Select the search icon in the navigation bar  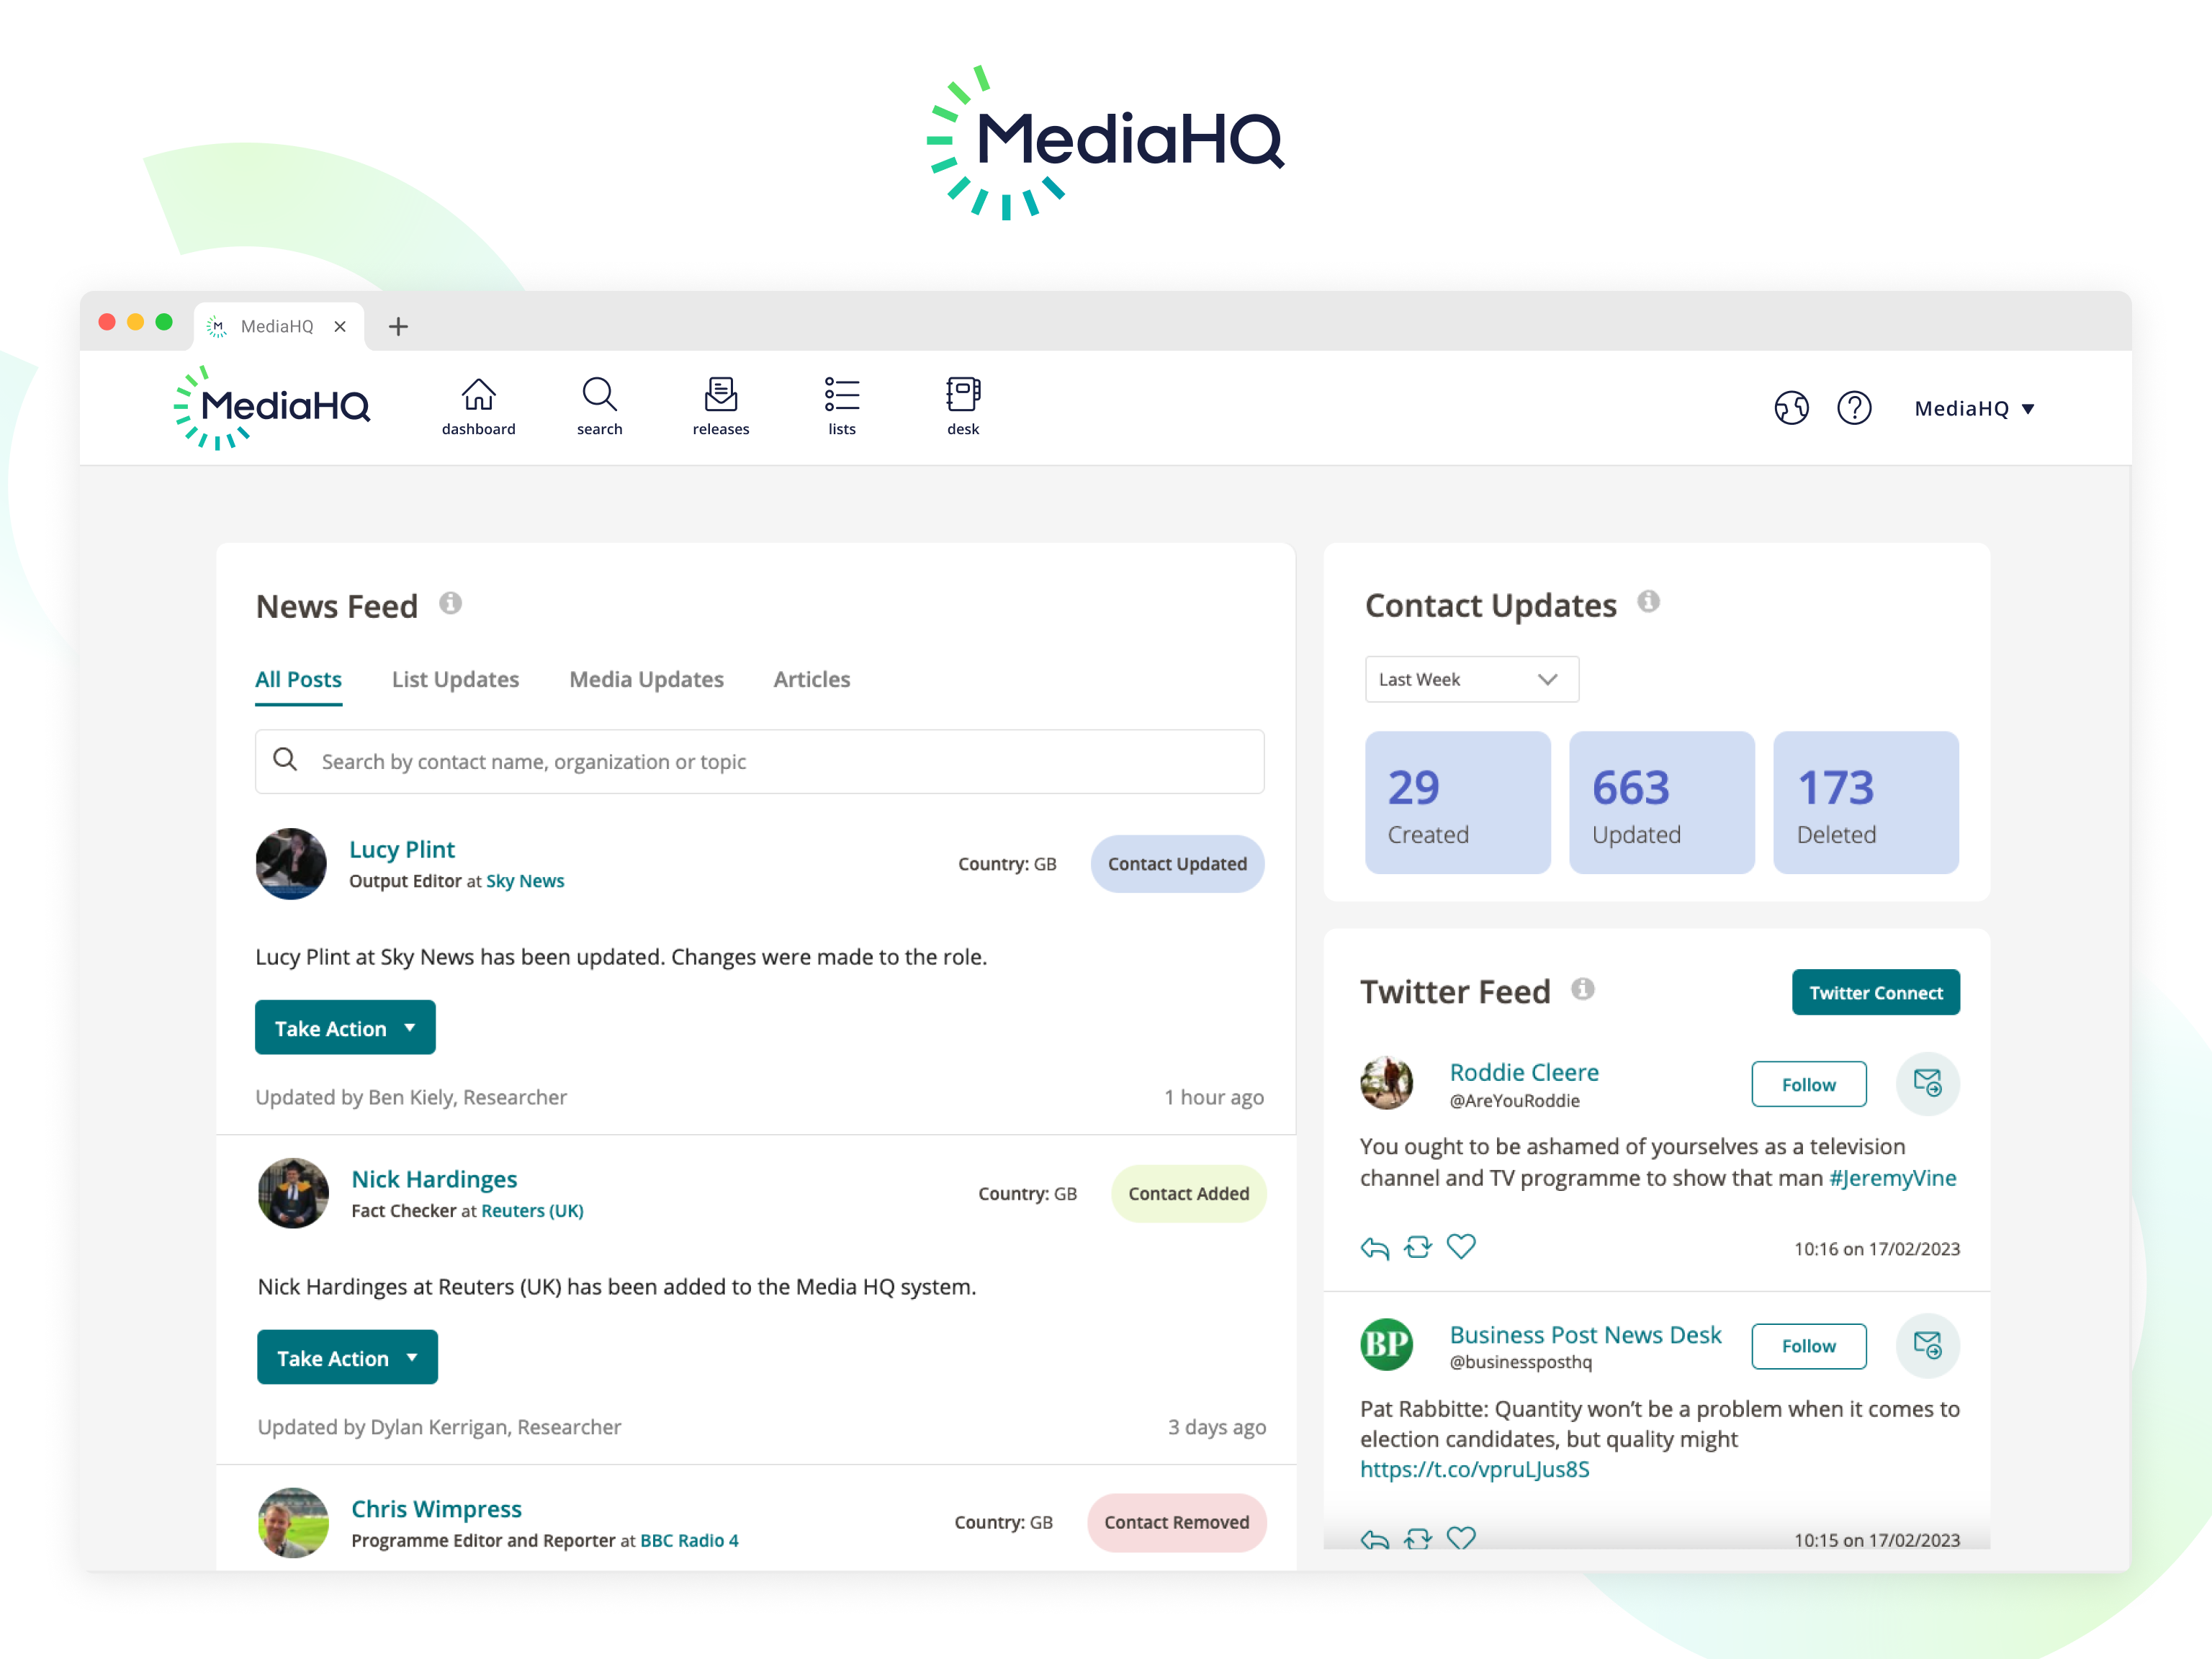[599, 404]
